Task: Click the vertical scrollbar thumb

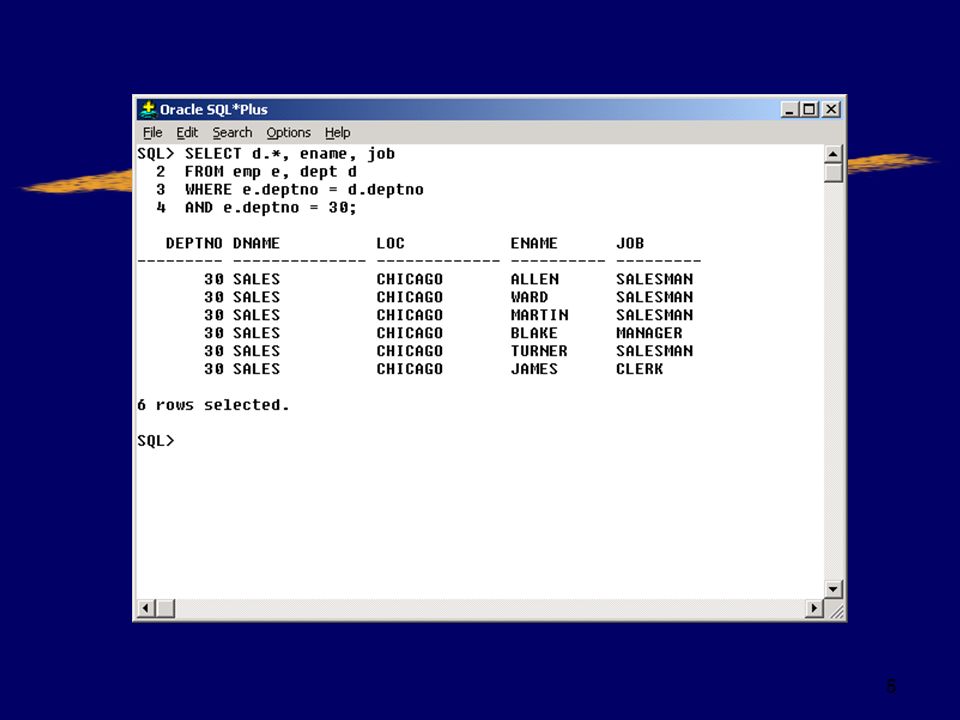Action: click(x=833, y=172)
